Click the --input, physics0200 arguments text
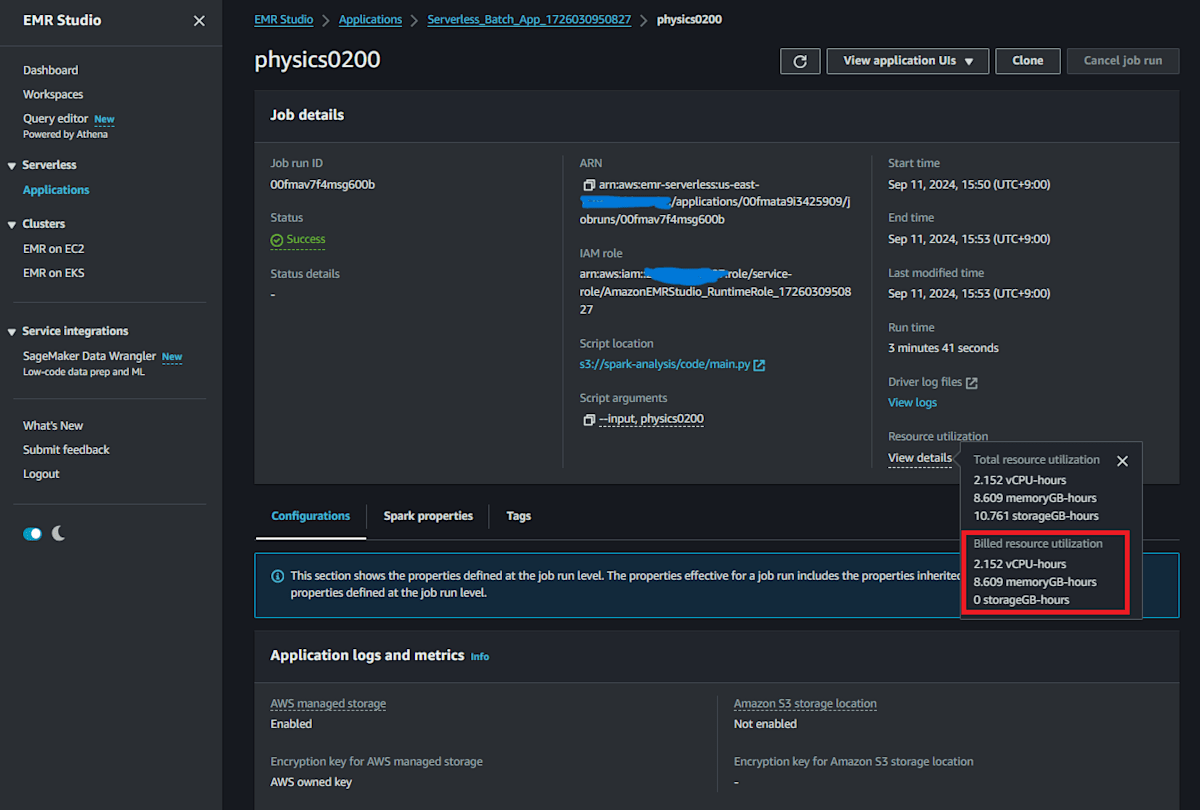1200x810 pixels. point(651,419)
